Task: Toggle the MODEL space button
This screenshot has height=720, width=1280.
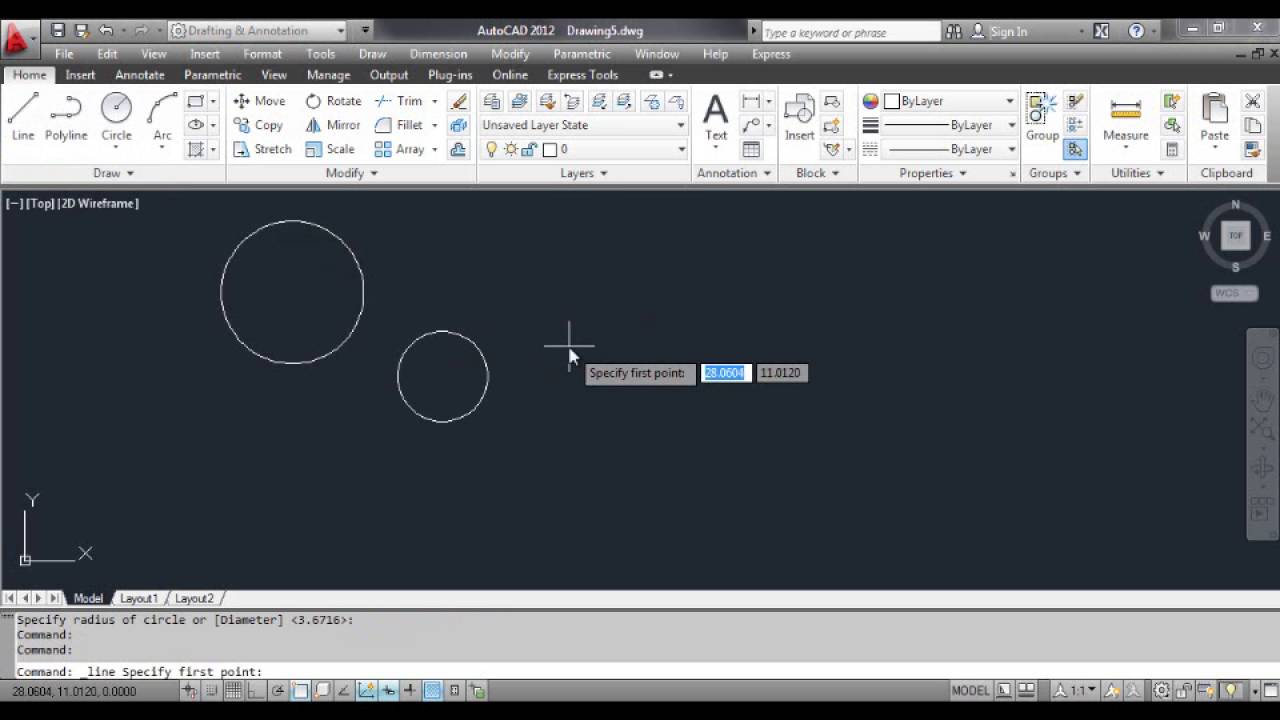Action: (970, 691)
